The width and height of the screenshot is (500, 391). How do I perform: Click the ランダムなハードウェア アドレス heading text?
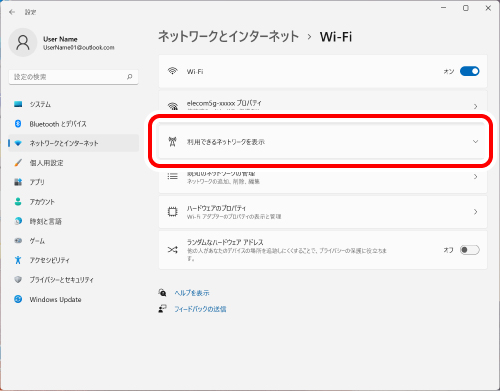(x=225, y=242)
